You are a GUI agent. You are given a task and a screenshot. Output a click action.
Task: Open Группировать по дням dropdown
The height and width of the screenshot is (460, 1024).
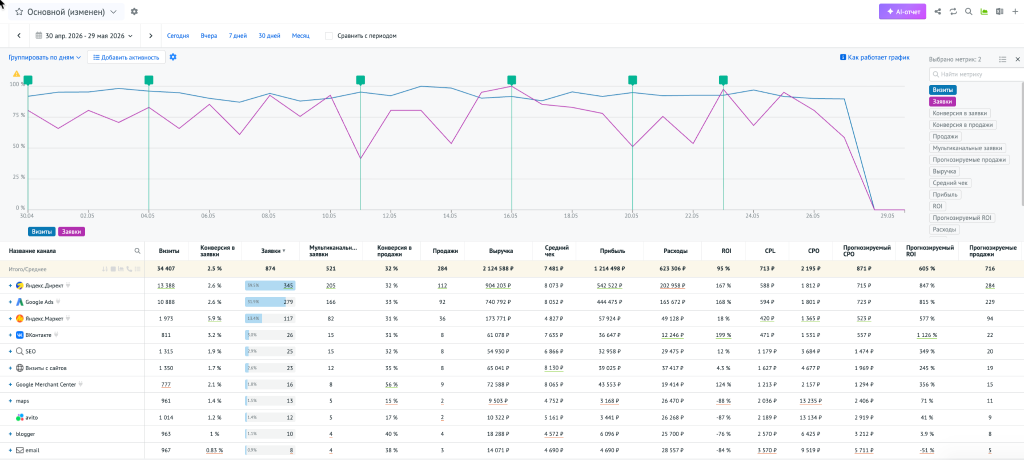[x=44, y=58]
